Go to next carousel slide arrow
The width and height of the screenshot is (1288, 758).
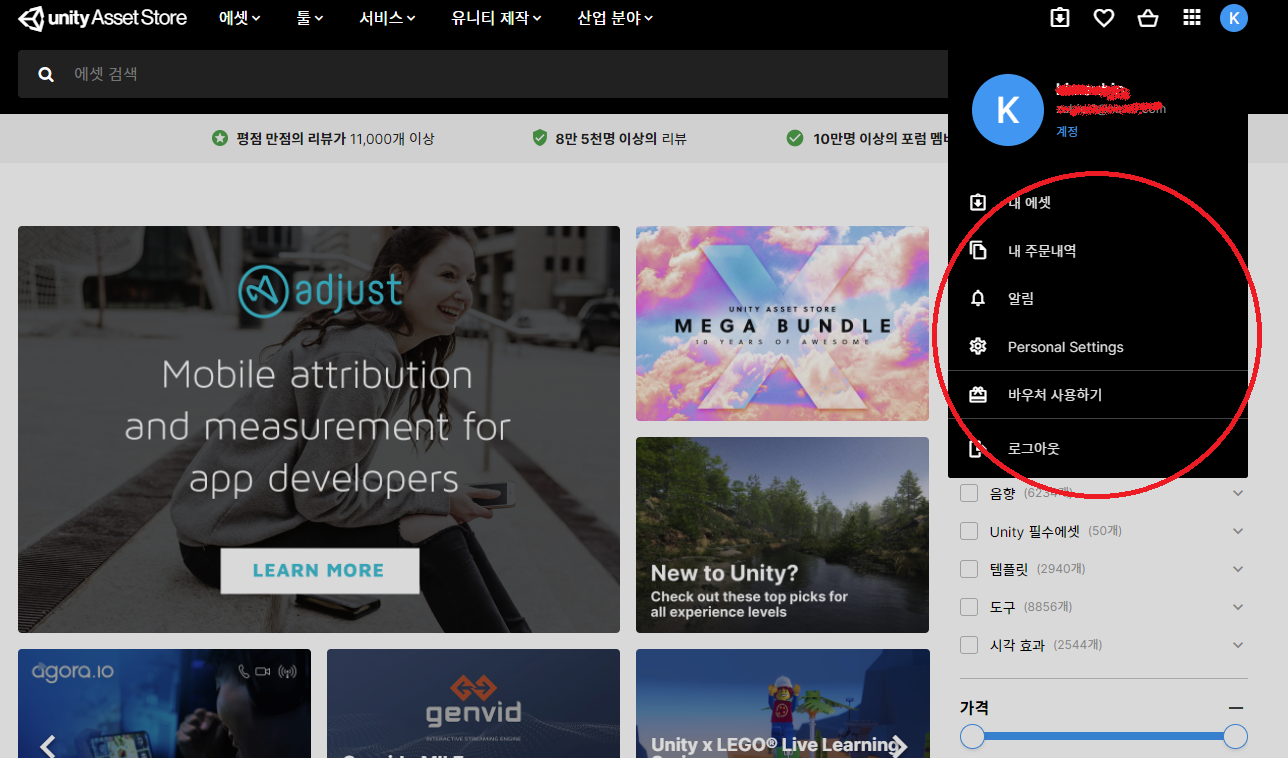tap(899, 746)
